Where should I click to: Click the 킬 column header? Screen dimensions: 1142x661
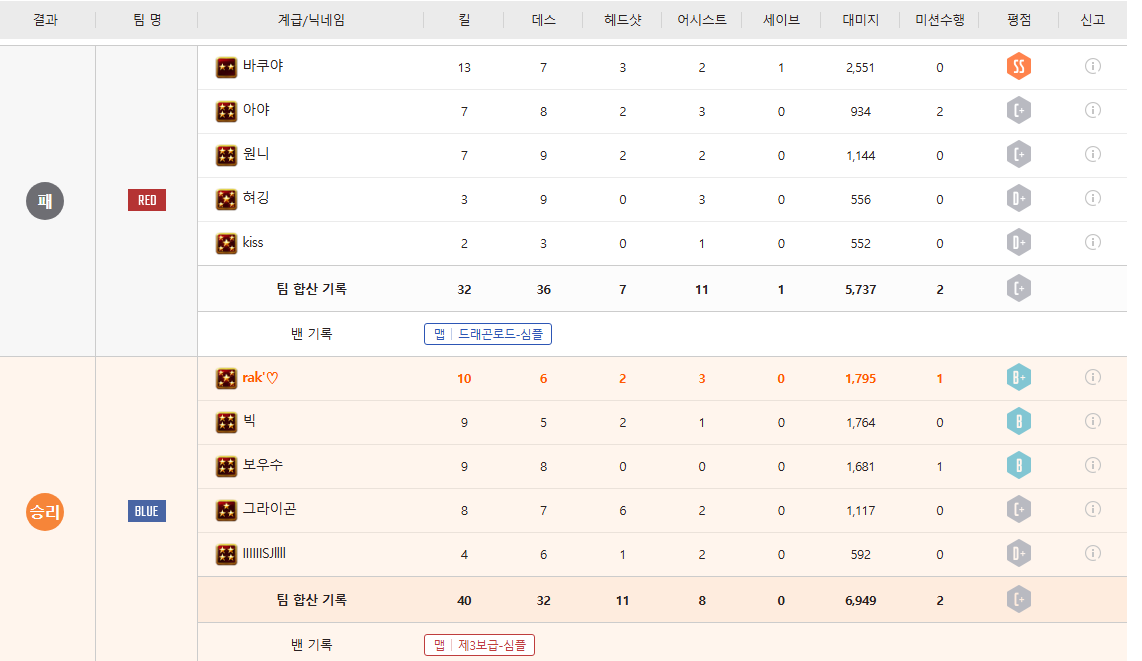(x=463, y=19)
